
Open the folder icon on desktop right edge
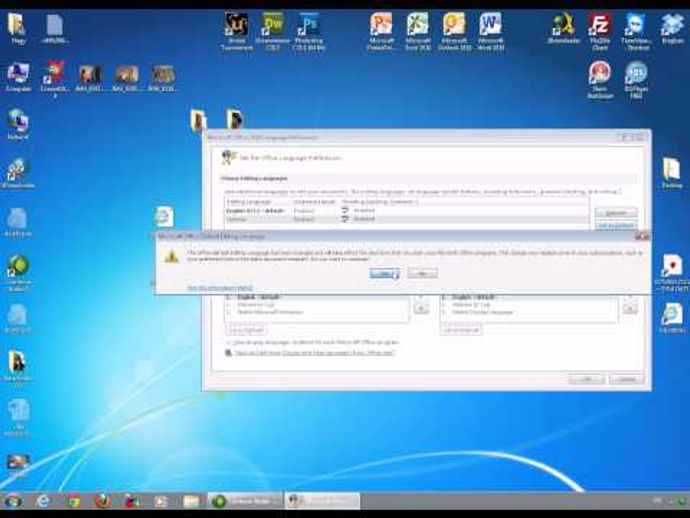point(672,173)
